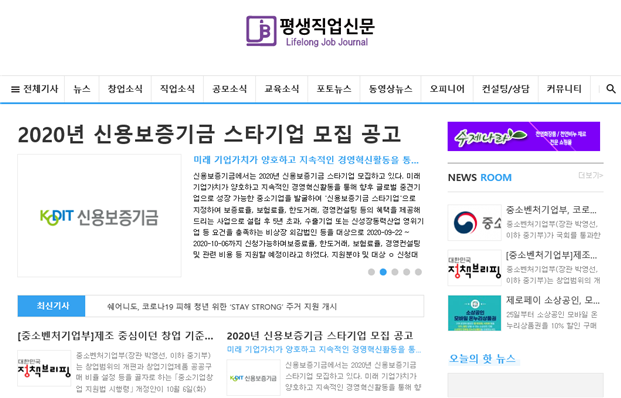The height and width of the screenshot is (398, 621).
Task: Expand News Room with 더보기 link
Action: pos(591,175)
